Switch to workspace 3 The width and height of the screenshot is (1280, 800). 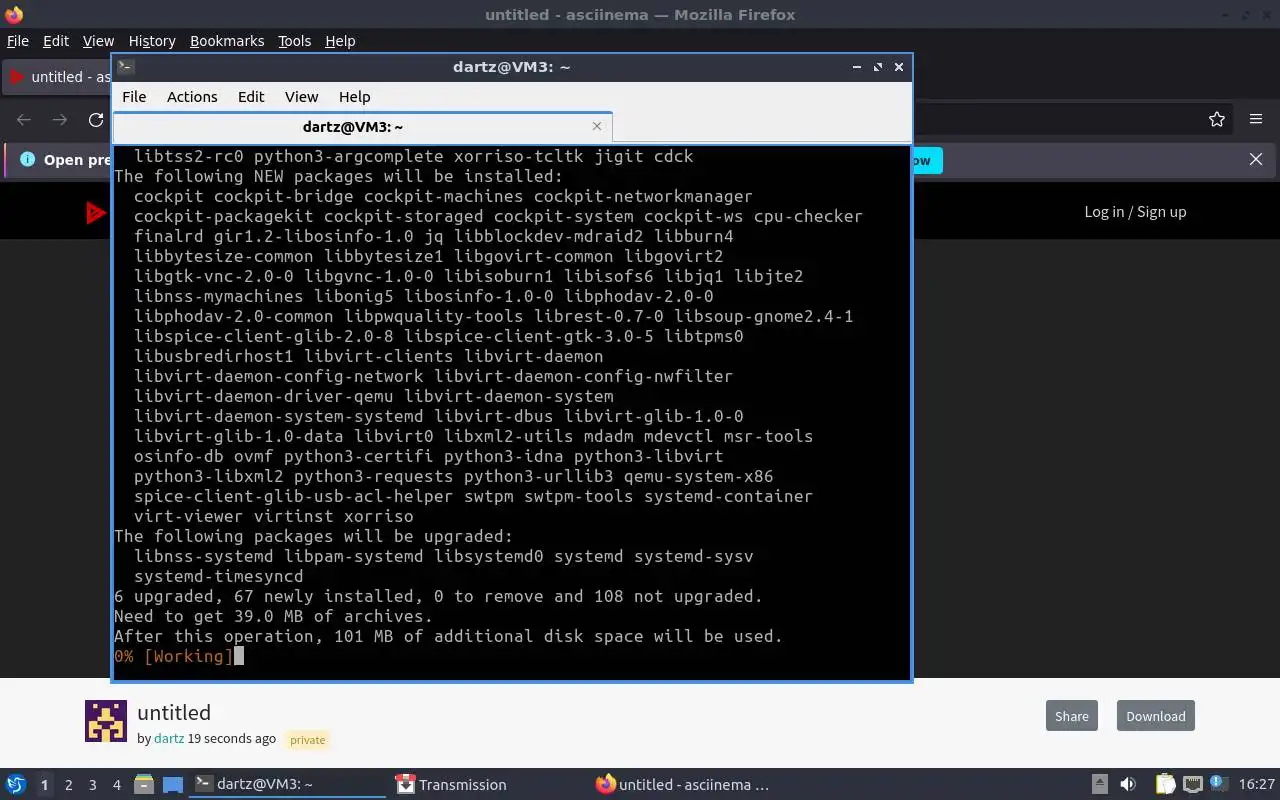pos(93,785)
